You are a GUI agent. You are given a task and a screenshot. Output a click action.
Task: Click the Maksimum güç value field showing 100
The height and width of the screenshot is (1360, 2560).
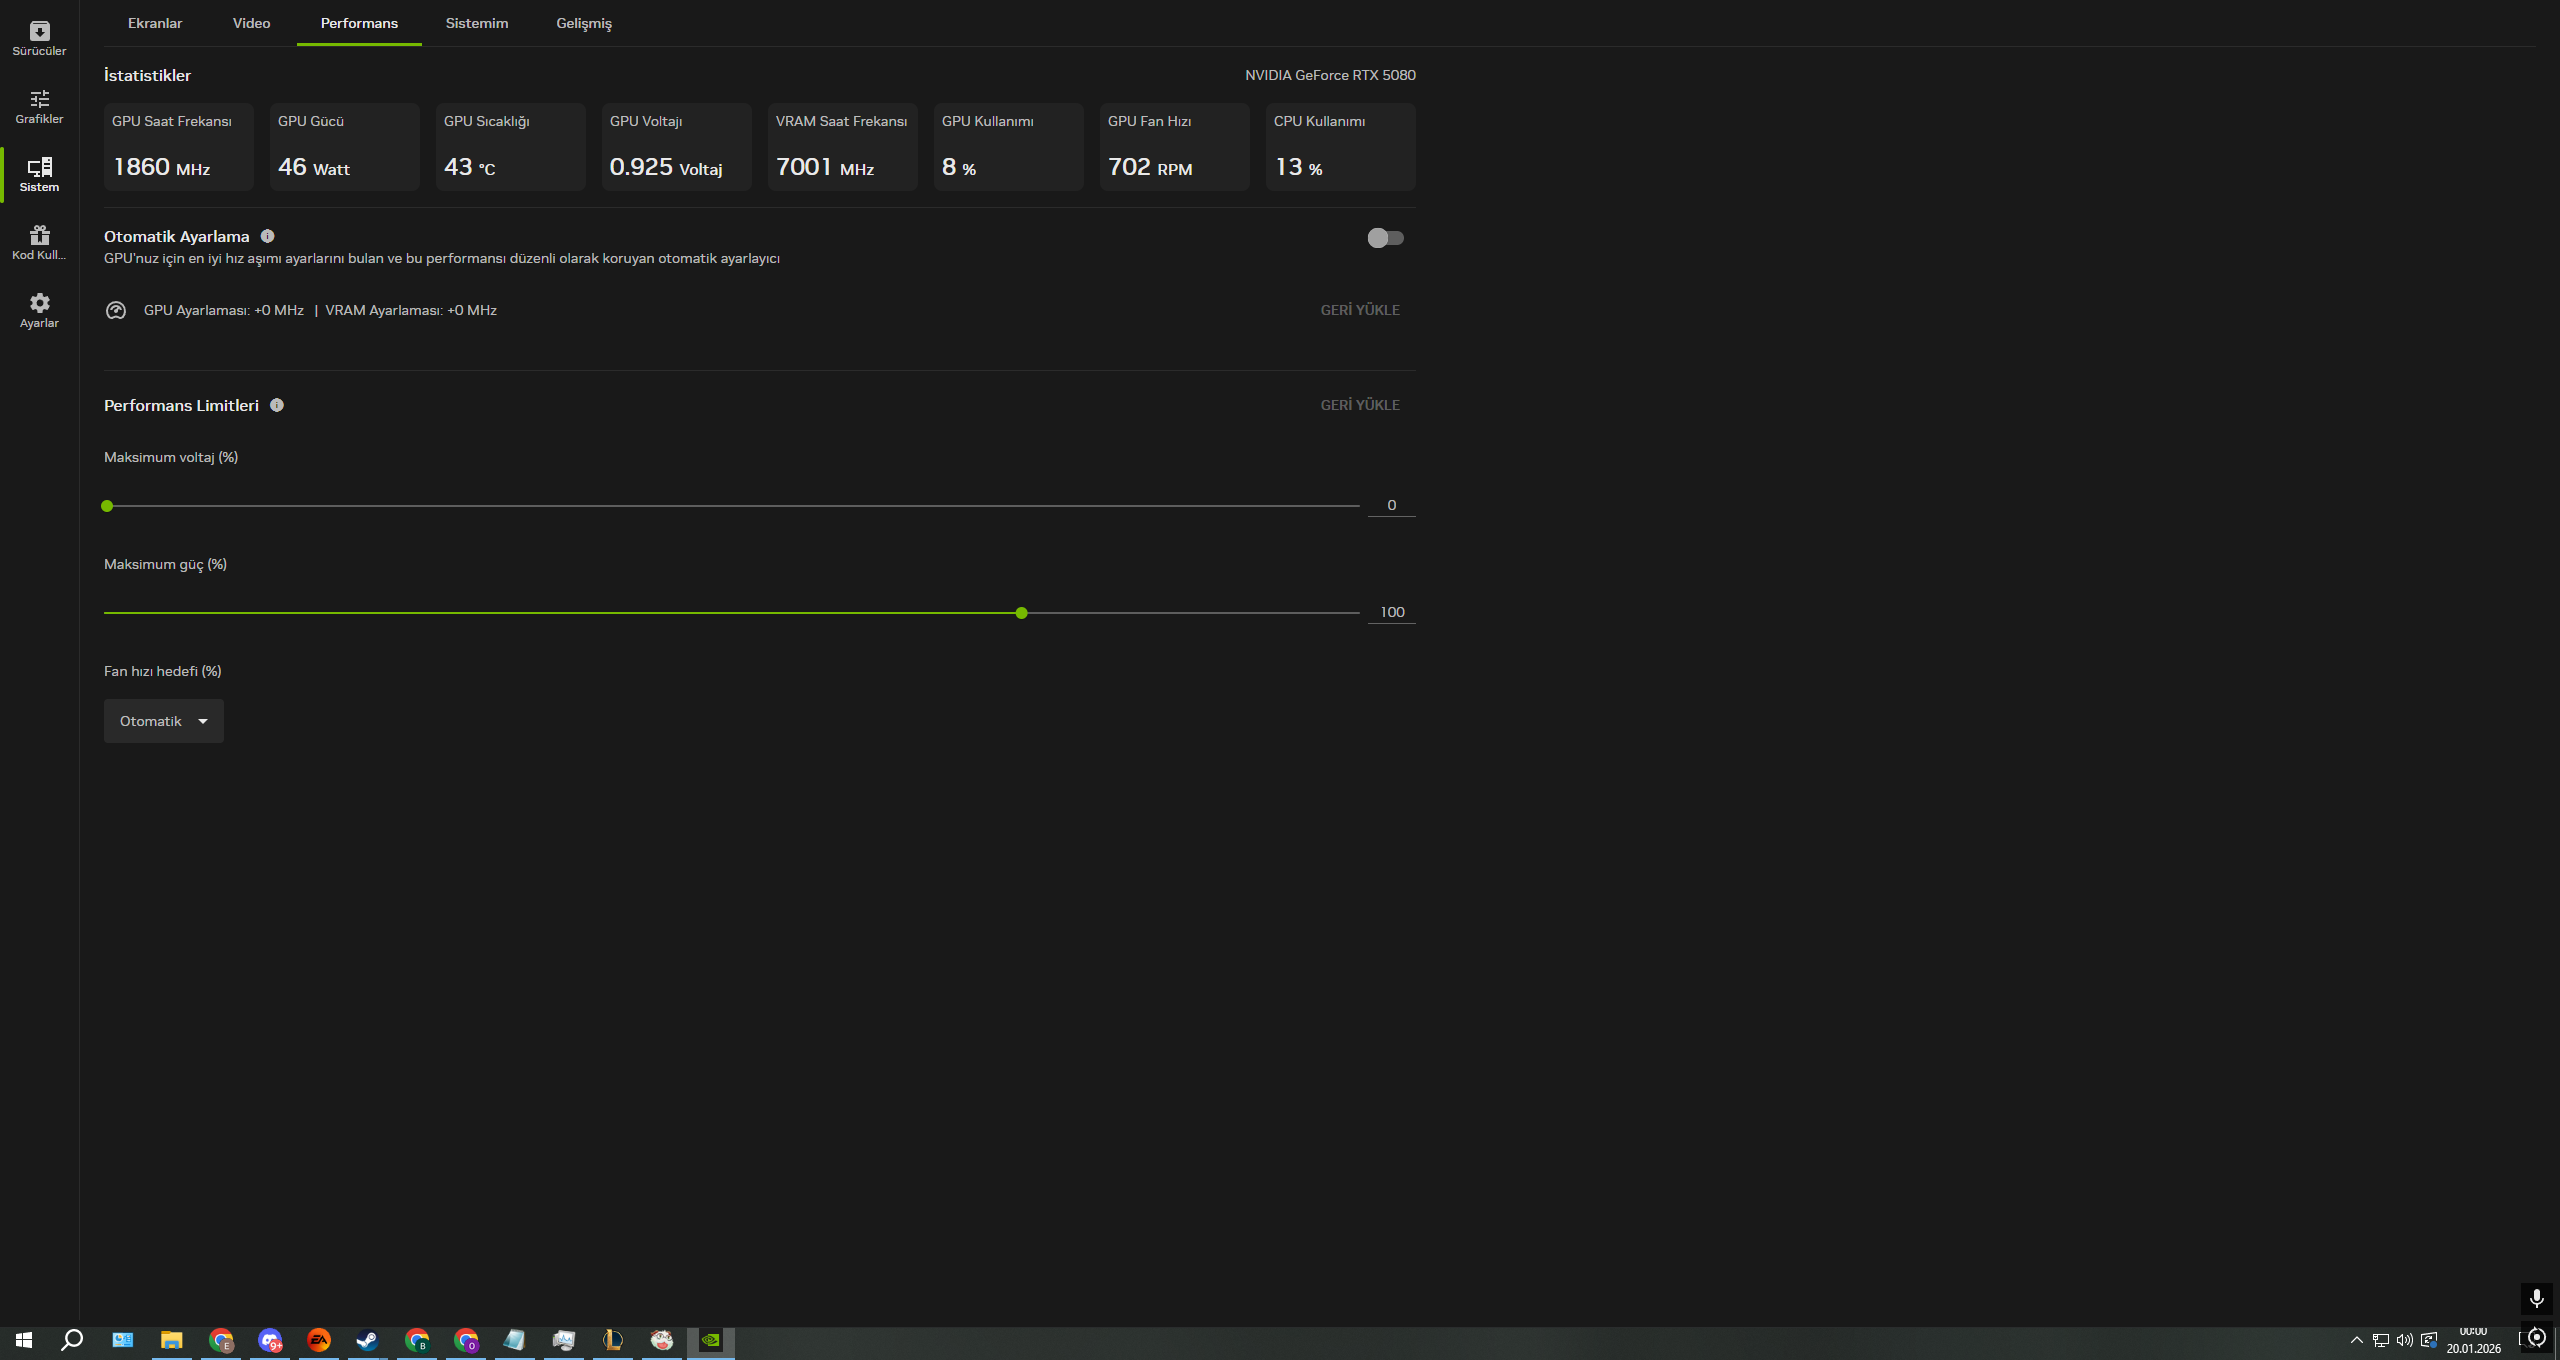click(x=1392, y=612)
